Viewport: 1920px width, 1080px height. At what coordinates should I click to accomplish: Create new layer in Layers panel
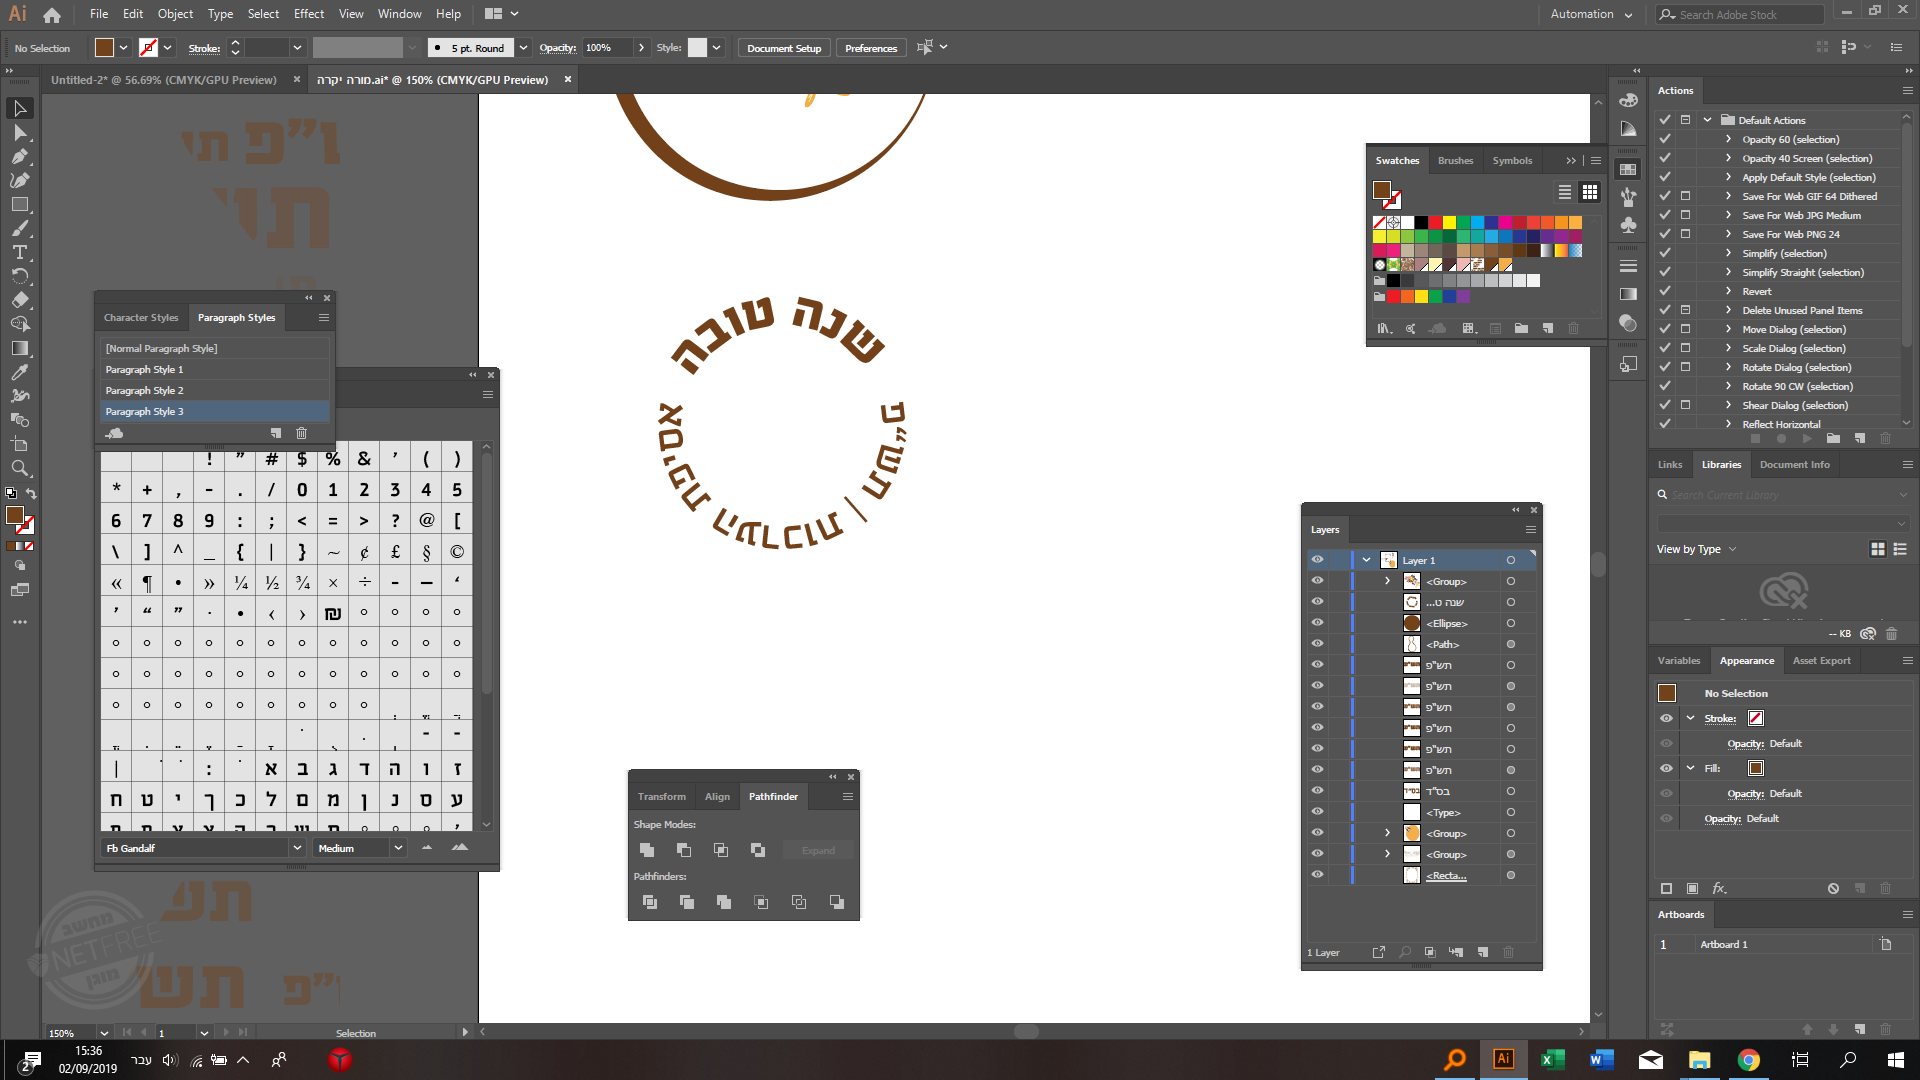click(1483, 952)
